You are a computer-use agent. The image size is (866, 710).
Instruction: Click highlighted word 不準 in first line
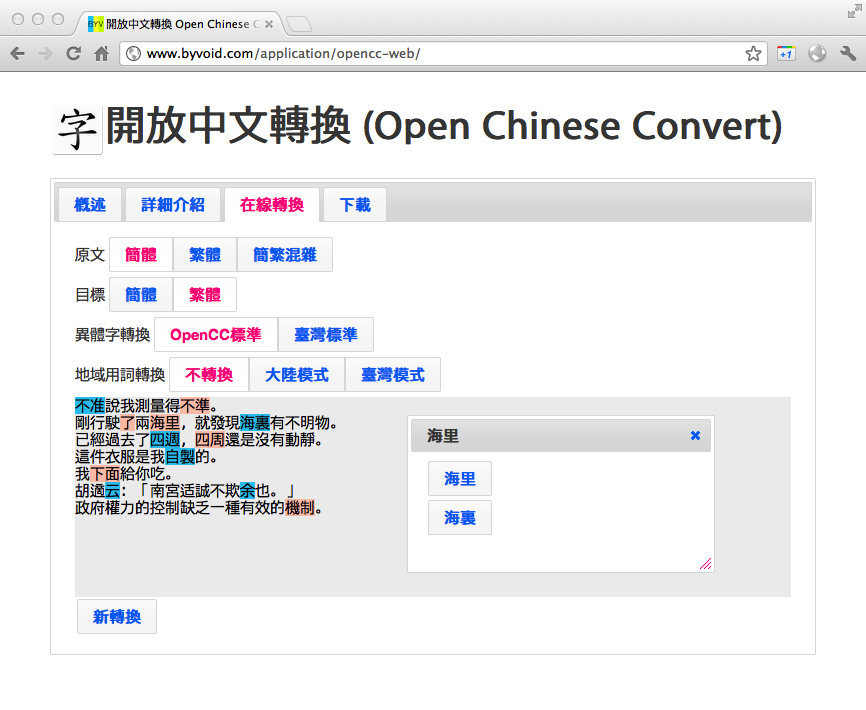195,406
